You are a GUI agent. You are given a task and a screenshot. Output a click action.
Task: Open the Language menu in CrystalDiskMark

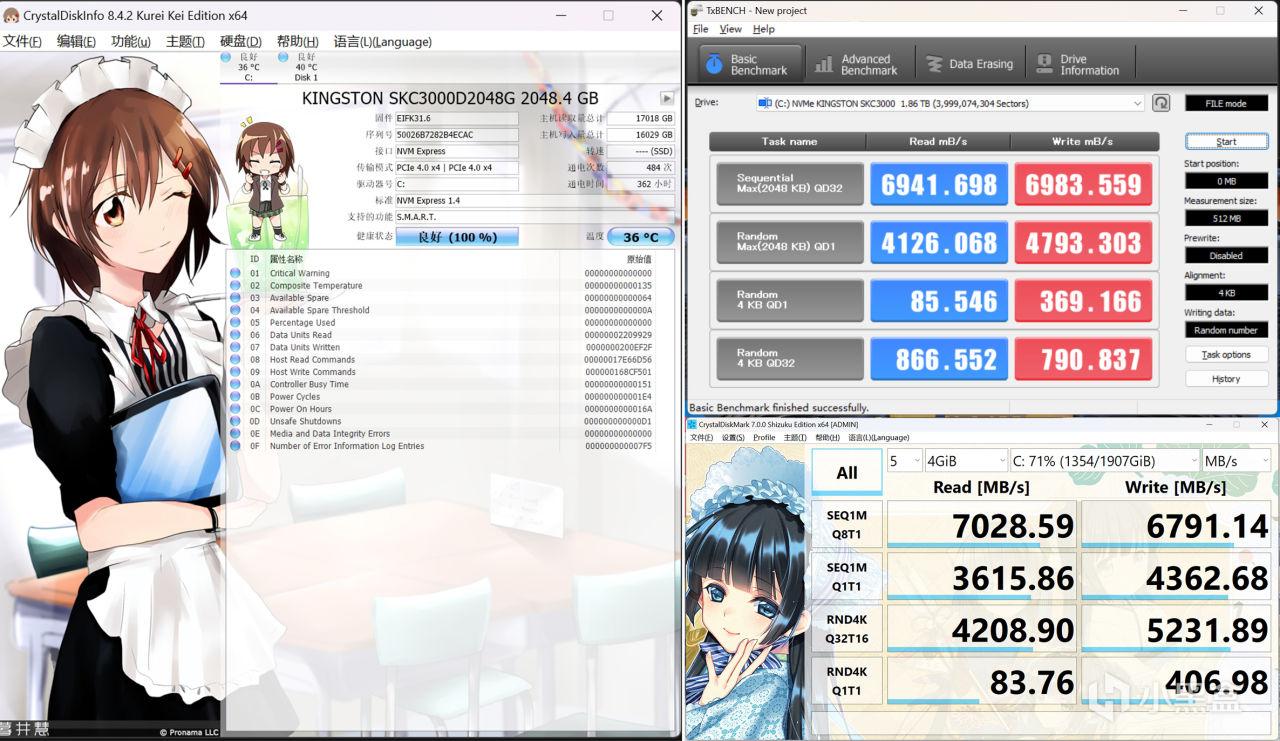[879, 437]
